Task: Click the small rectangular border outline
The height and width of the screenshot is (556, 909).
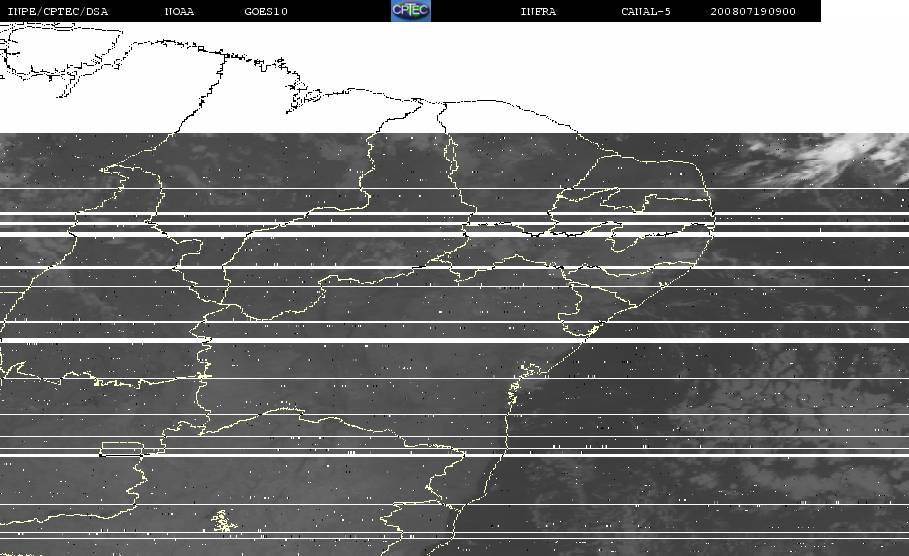Action: tap(122, 449)
